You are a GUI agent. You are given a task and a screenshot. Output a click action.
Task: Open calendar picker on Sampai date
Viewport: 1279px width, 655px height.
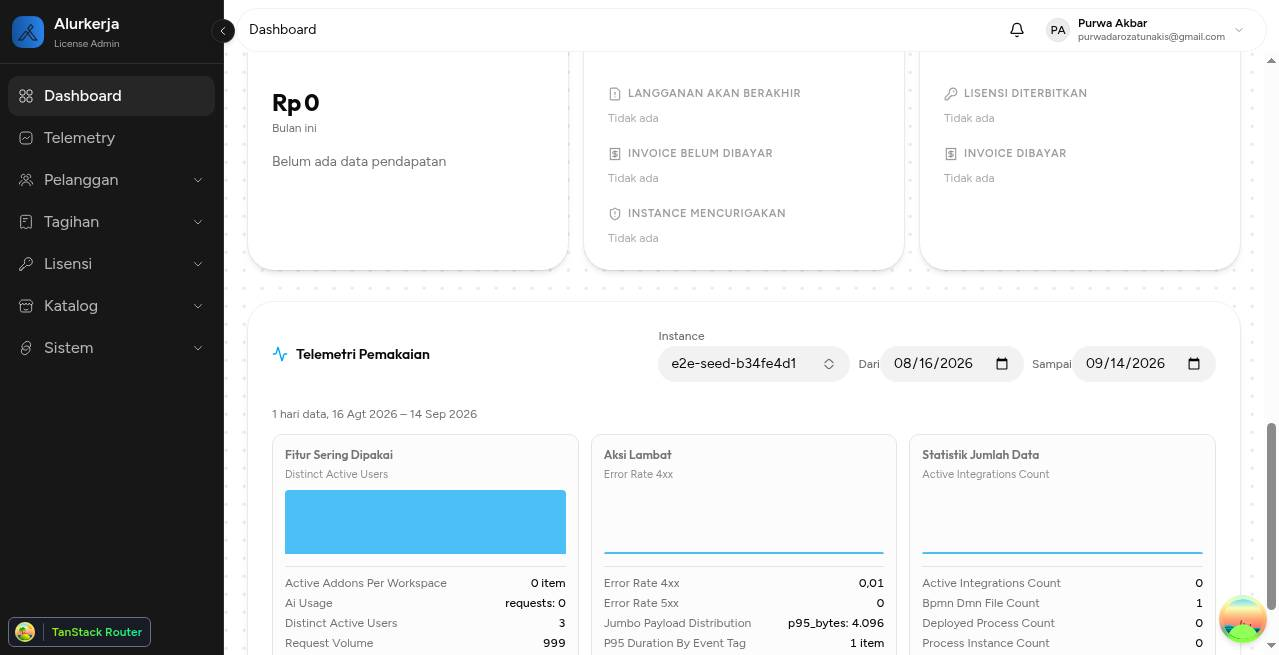click(1194, 364)
